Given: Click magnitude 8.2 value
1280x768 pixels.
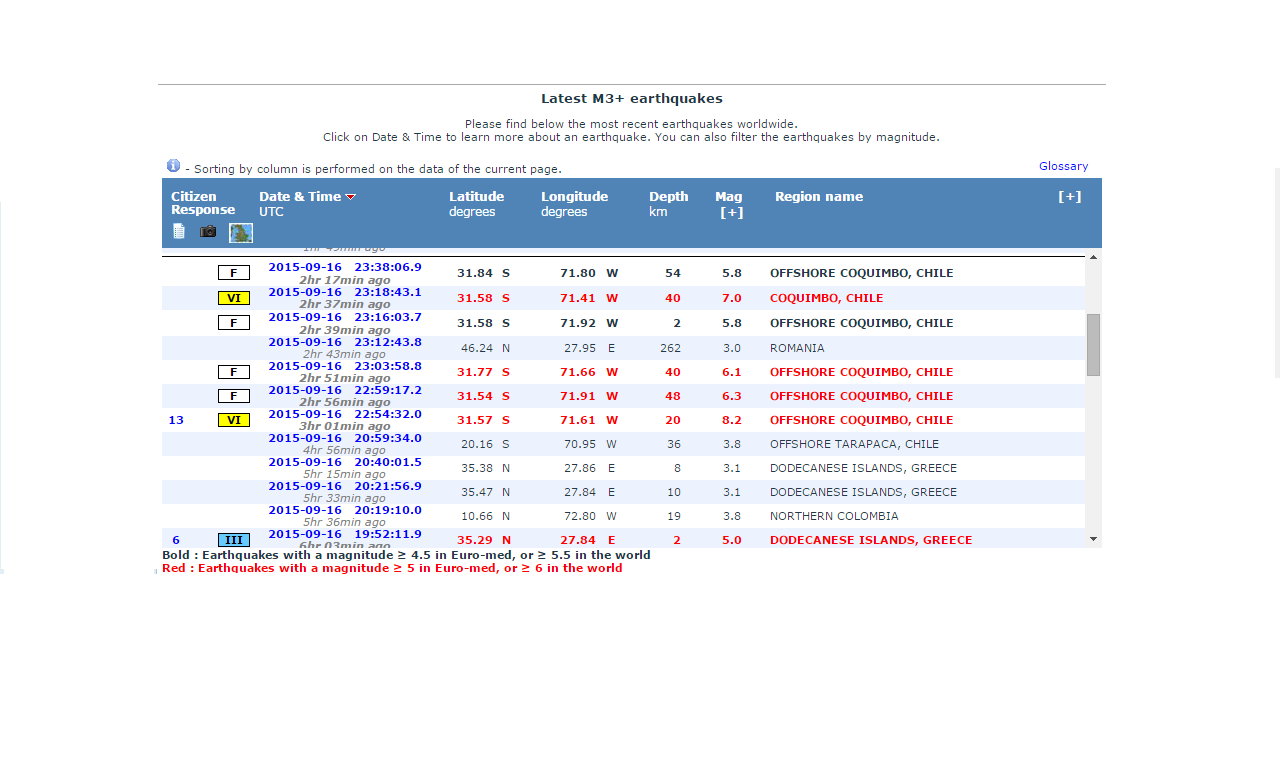Looking at the screenshot, I should [732, 420].
